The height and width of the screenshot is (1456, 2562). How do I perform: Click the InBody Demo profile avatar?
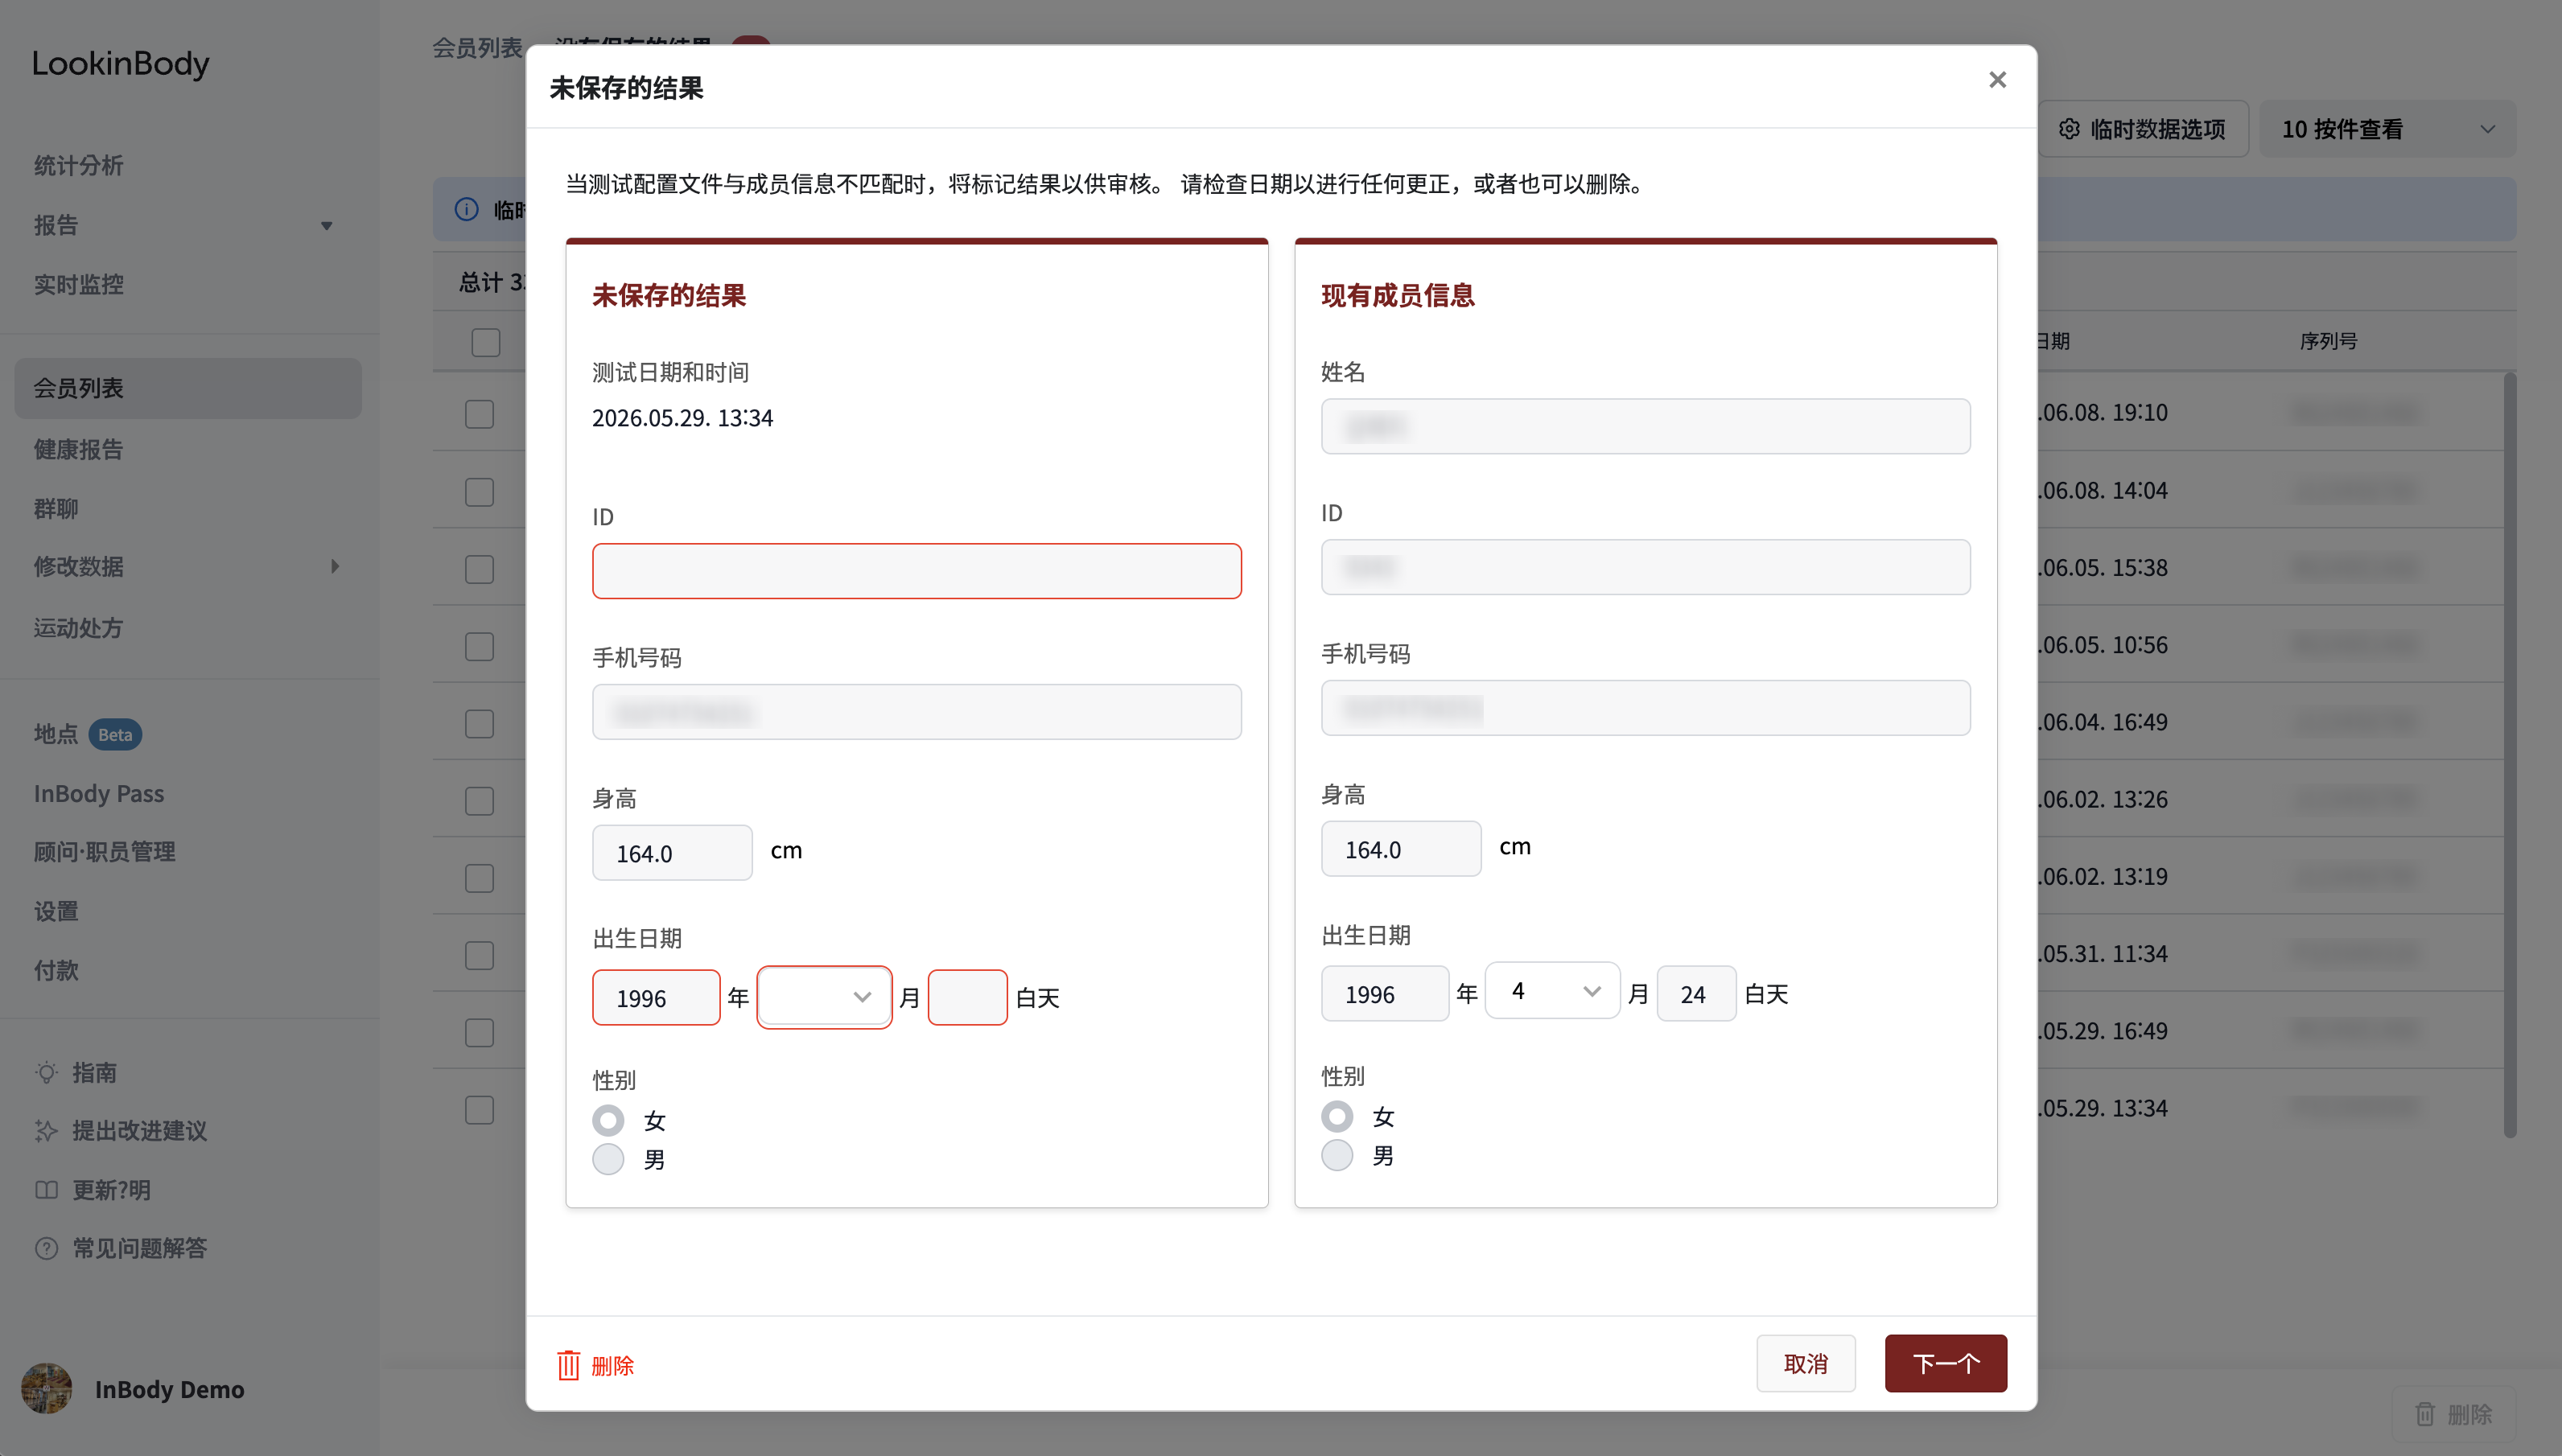click(47, 1389)
